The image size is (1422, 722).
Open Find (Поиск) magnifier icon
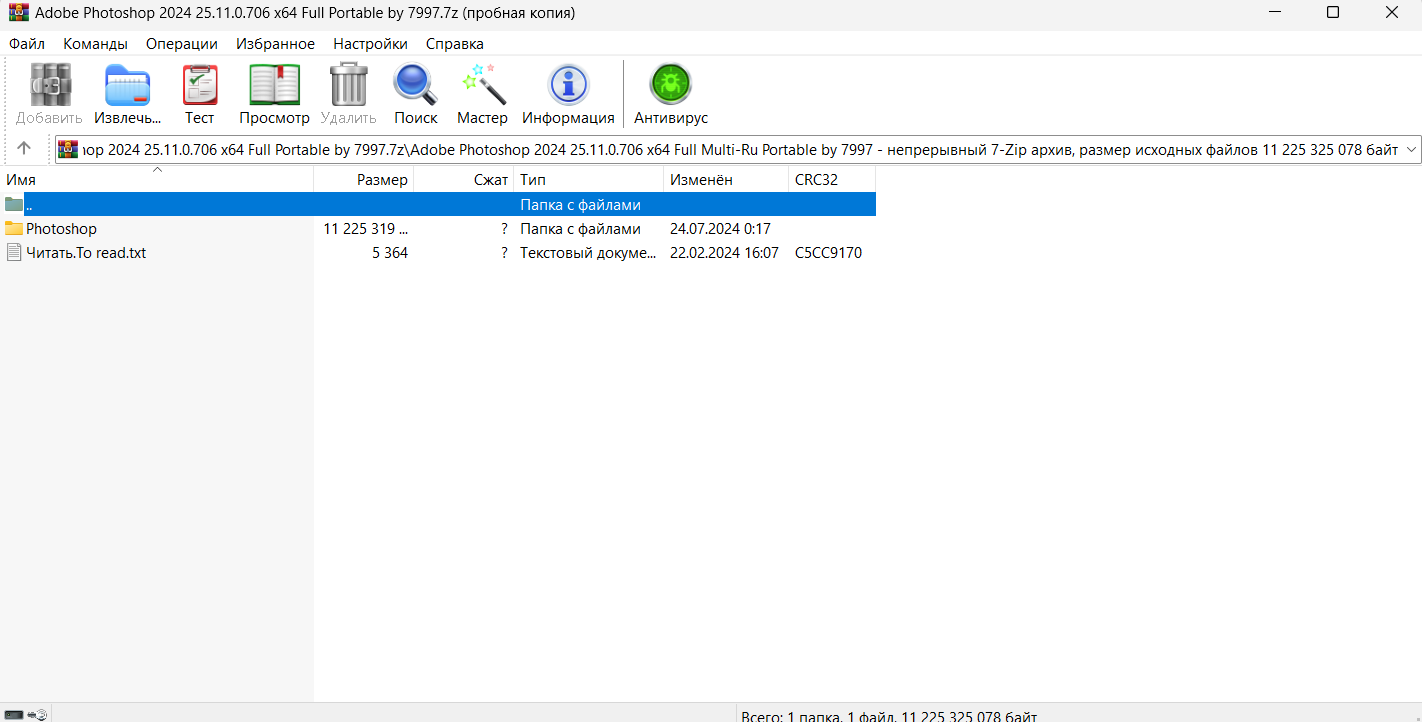pos(415,84)
